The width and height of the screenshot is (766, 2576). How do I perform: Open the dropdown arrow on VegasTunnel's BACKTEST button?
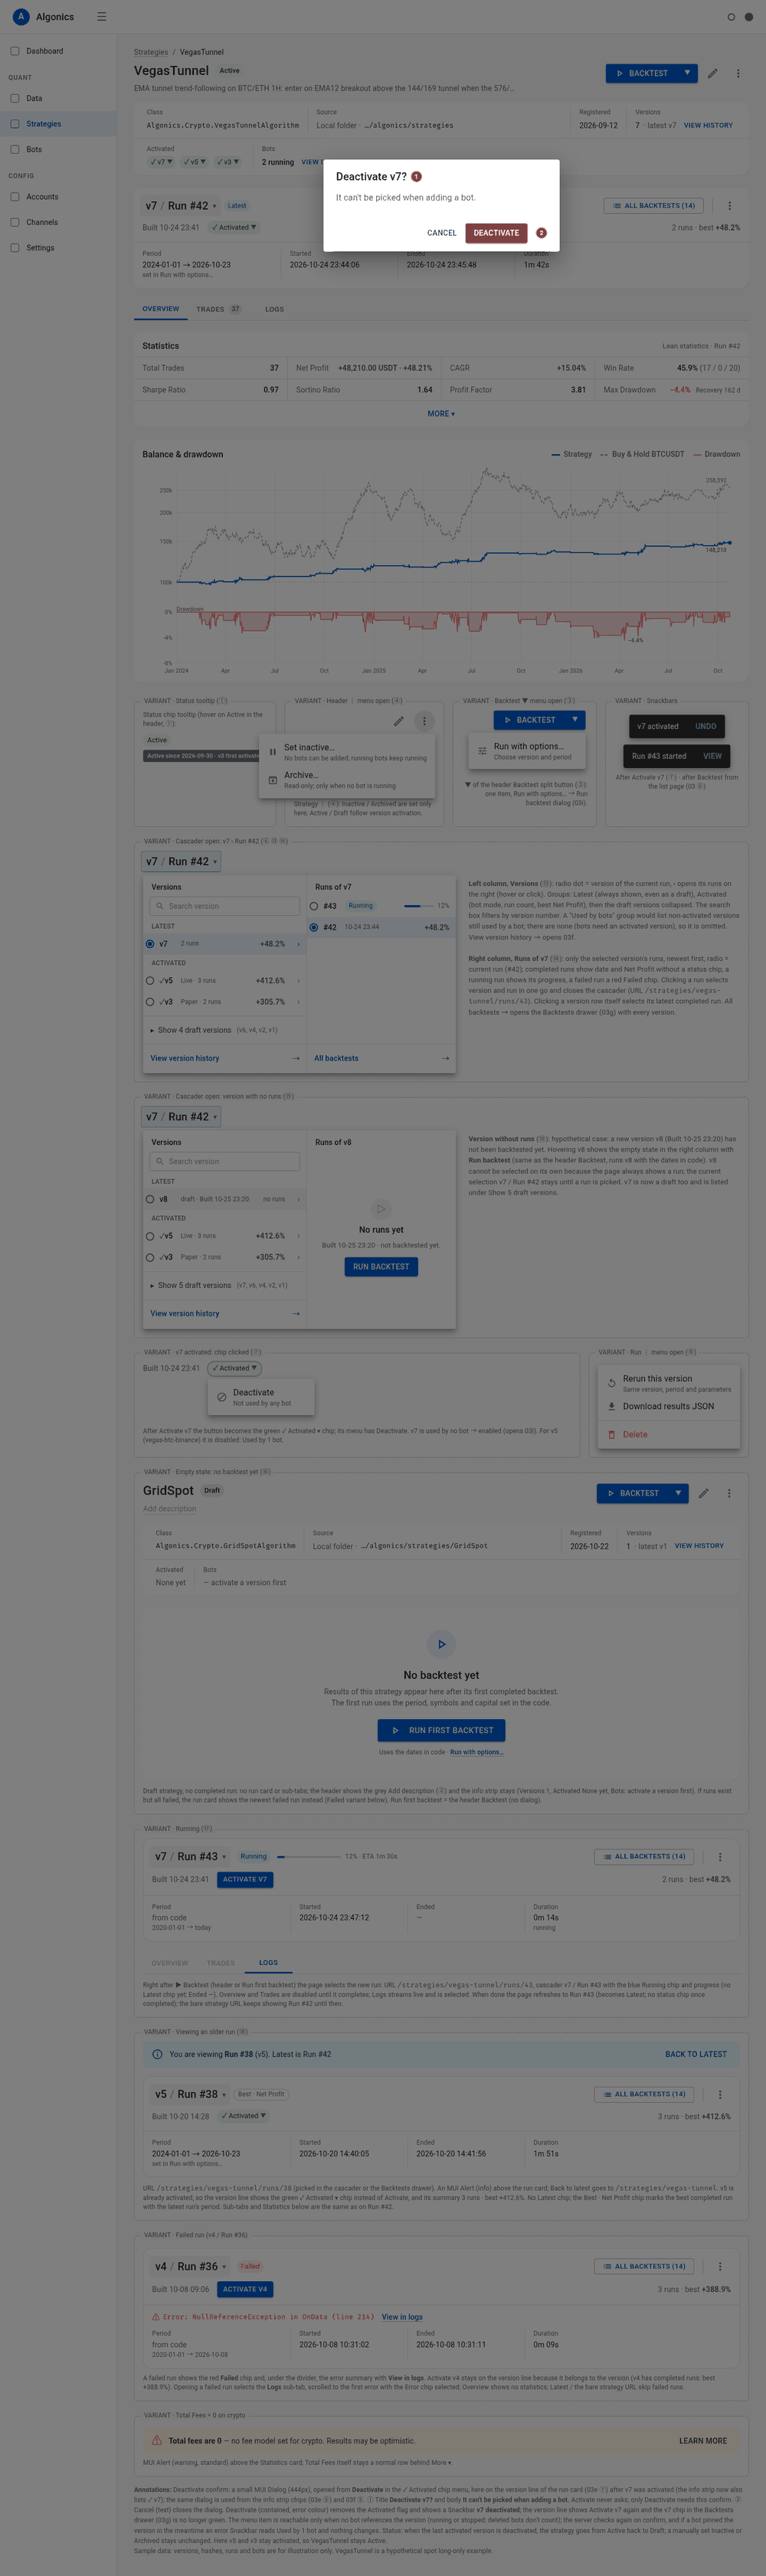687,73
